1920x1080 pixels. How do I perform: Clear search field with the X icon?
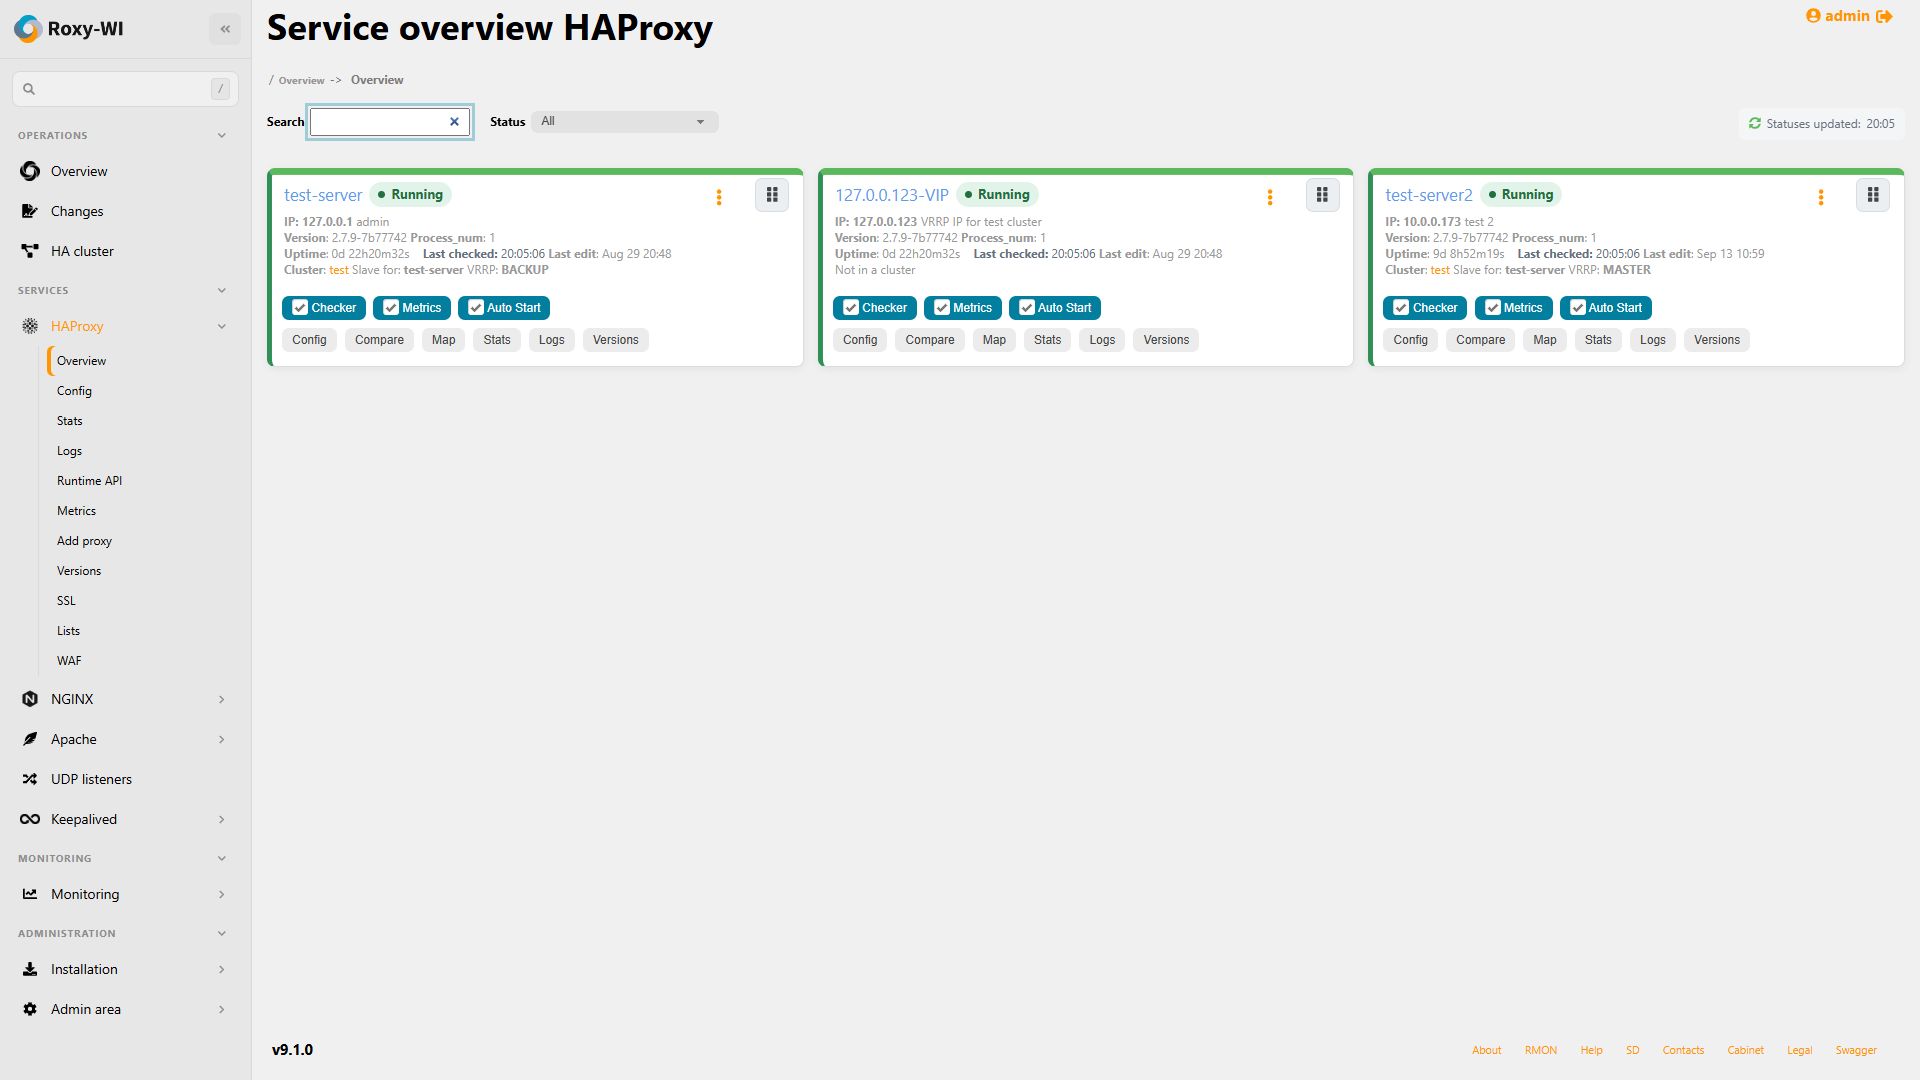454,122
